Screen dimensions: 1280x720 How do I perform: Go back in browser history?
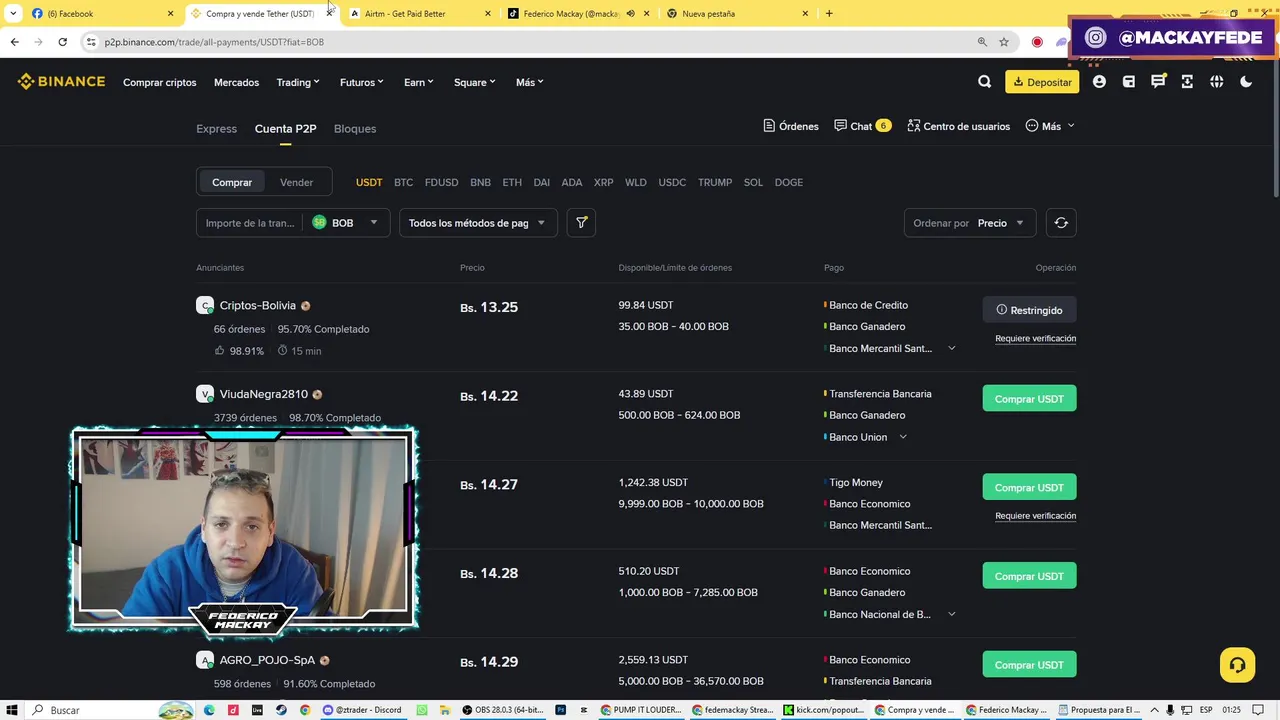[x=14, y=42]
